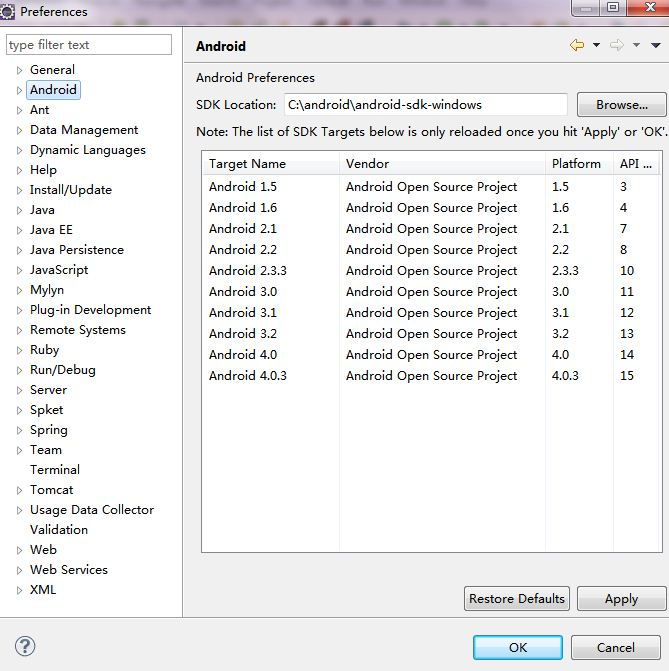Select Terminal preferences category
Viewport: 669px width, 671px height.
55,470
